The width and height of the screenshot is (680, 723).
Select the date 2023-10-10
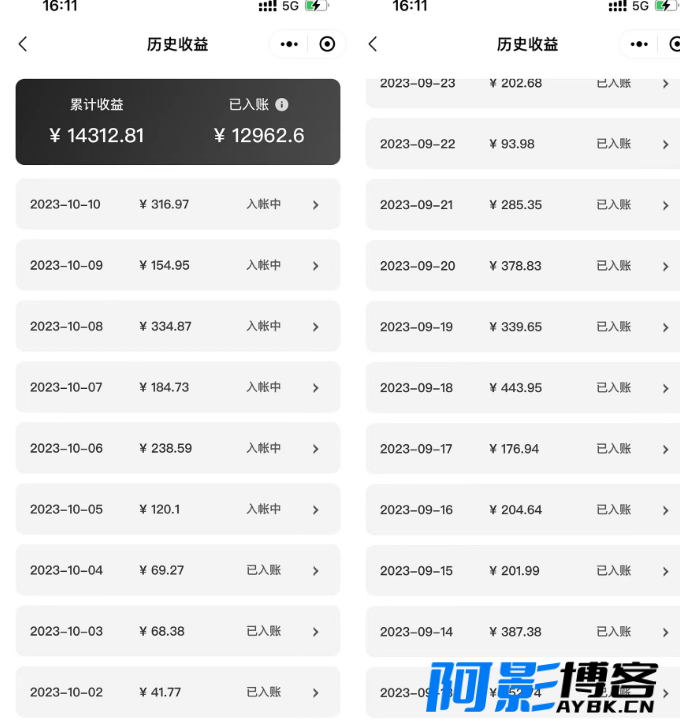65,204
